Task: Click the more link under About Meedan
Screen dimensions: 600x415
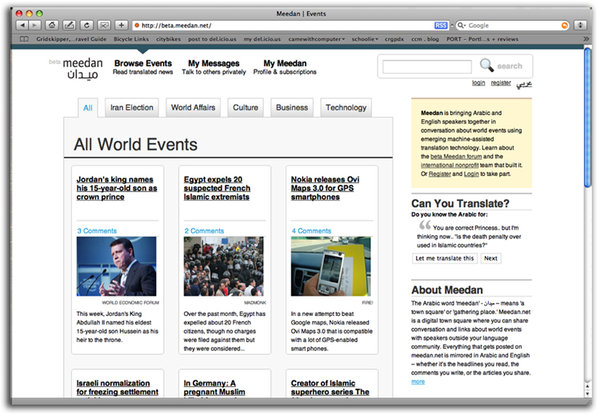Action: pos(418,382)
